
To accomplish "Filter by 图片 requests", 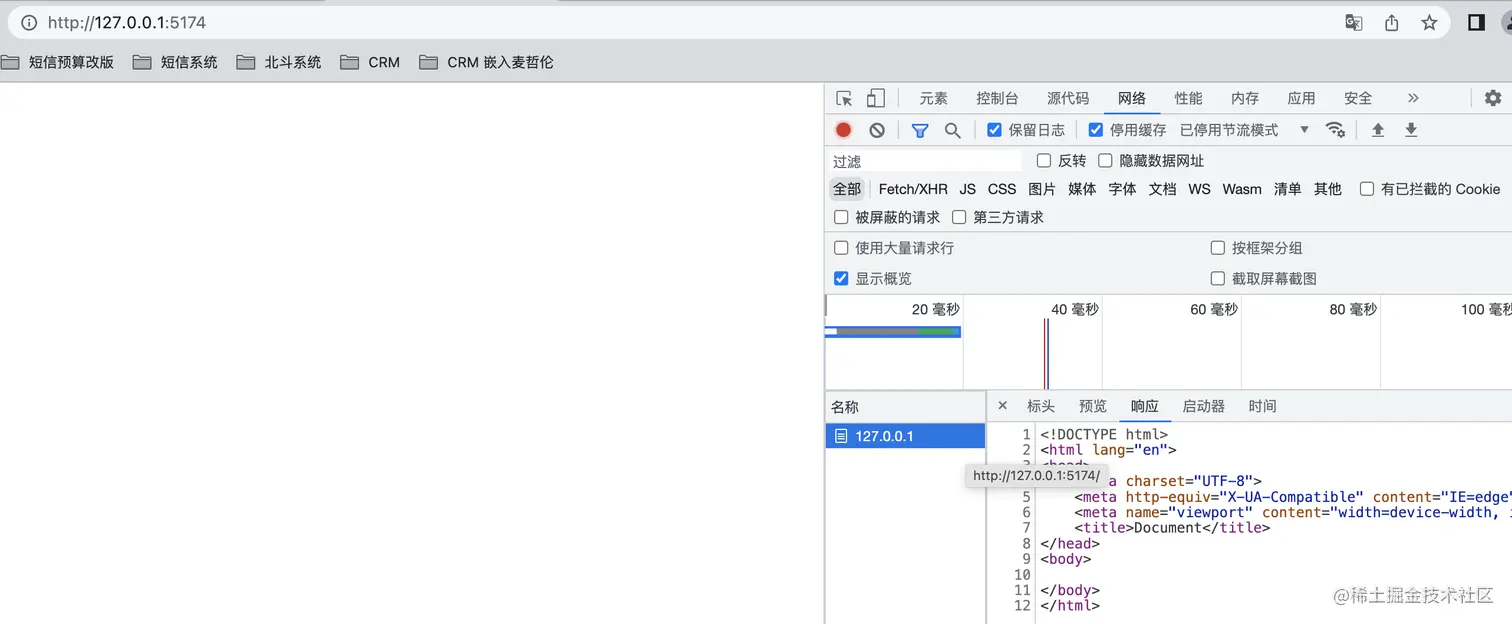I will 1042,189.
